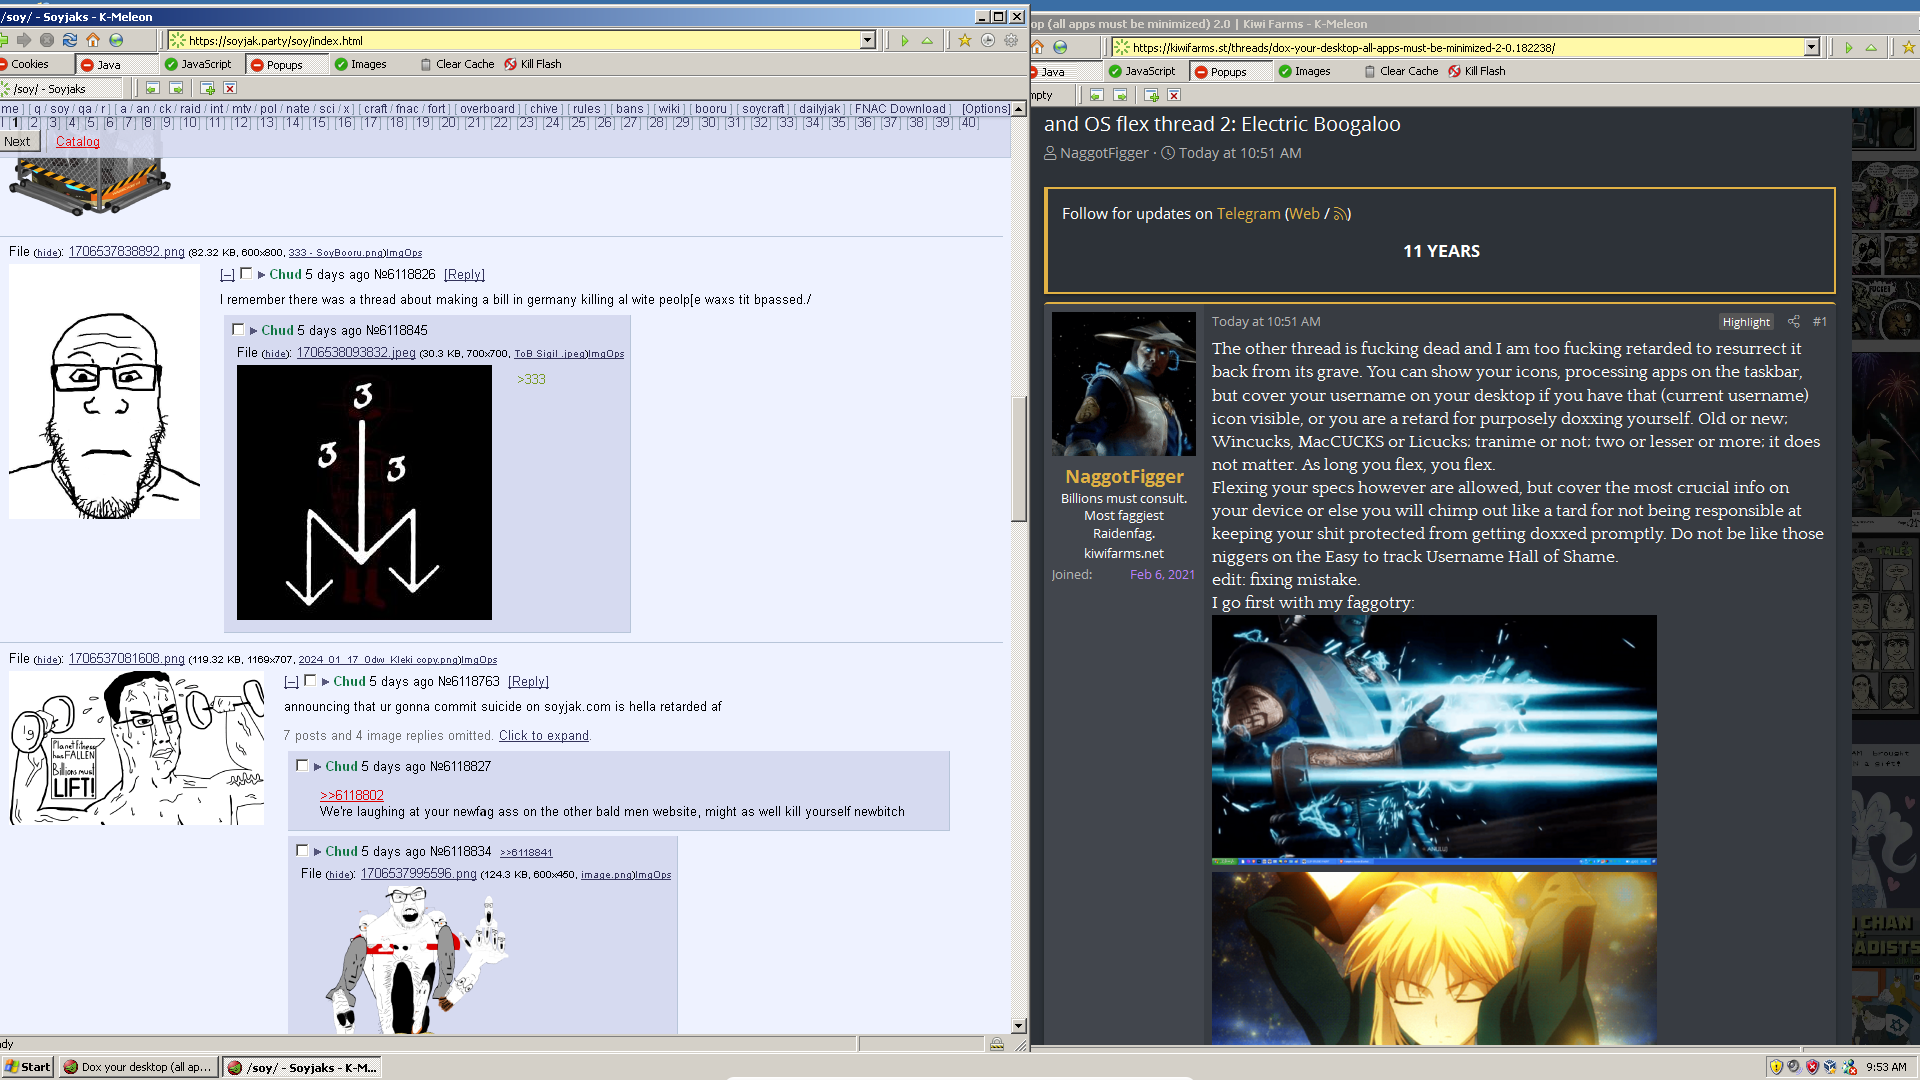Click green Up arrow in Kiwi Farms window
Image resolution: width=1920 pixels, height=1080 pixels.
point(1871,47)
